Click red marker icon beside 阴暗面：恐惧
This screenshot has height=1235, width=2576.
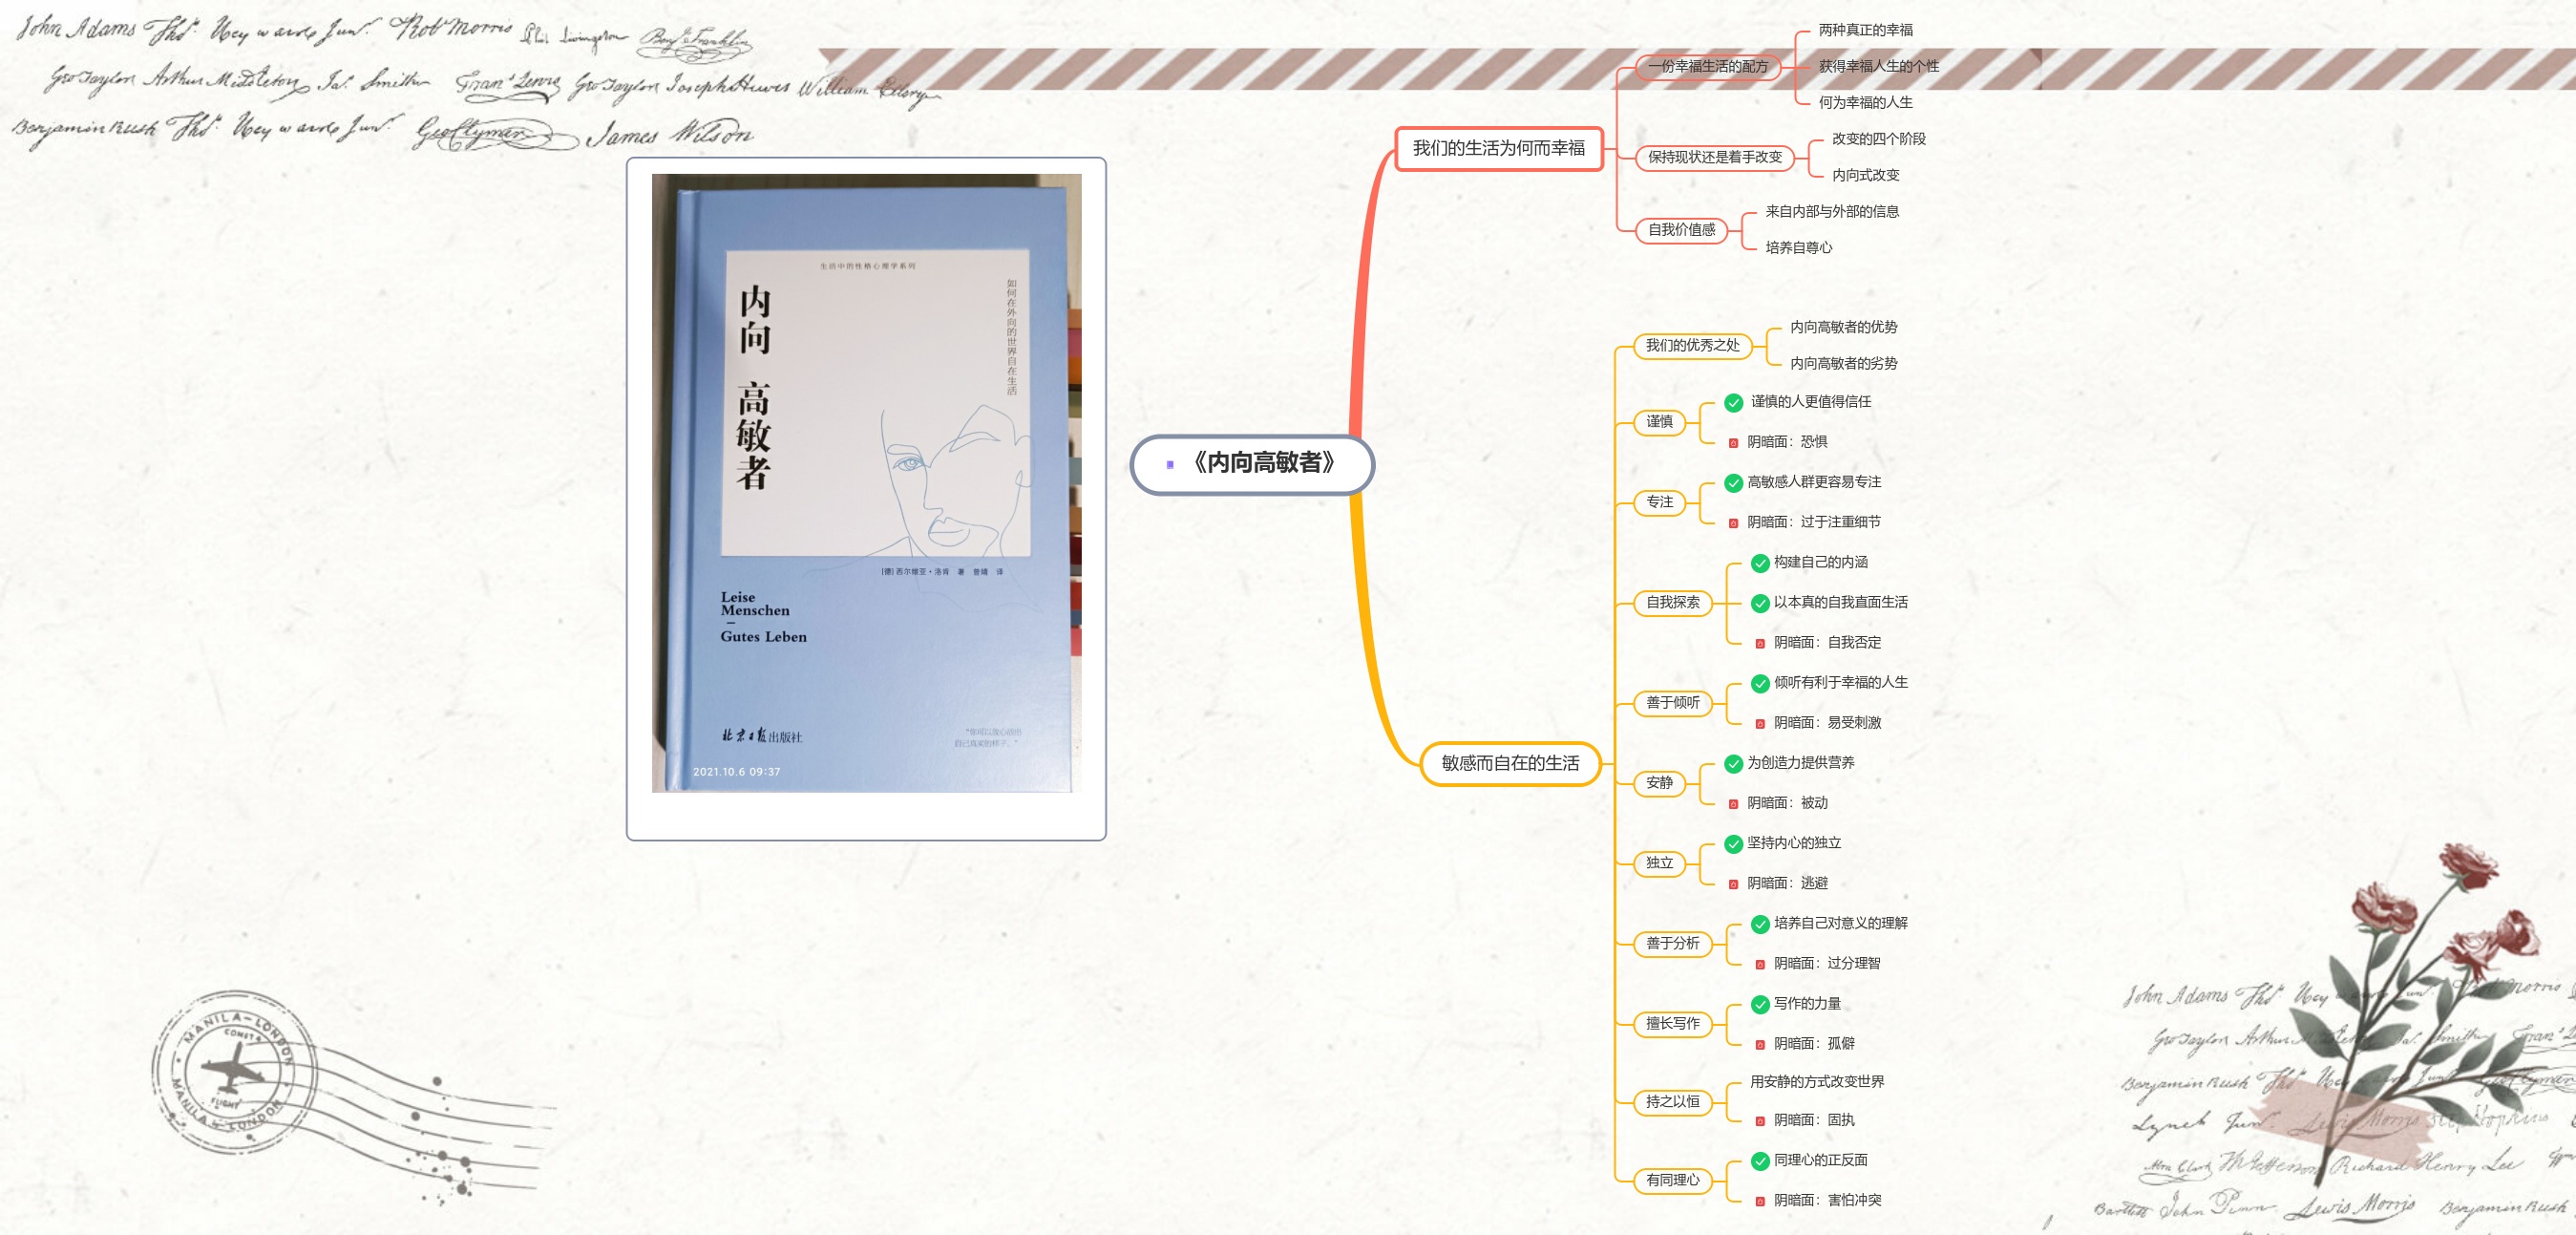pos(1733,443)
